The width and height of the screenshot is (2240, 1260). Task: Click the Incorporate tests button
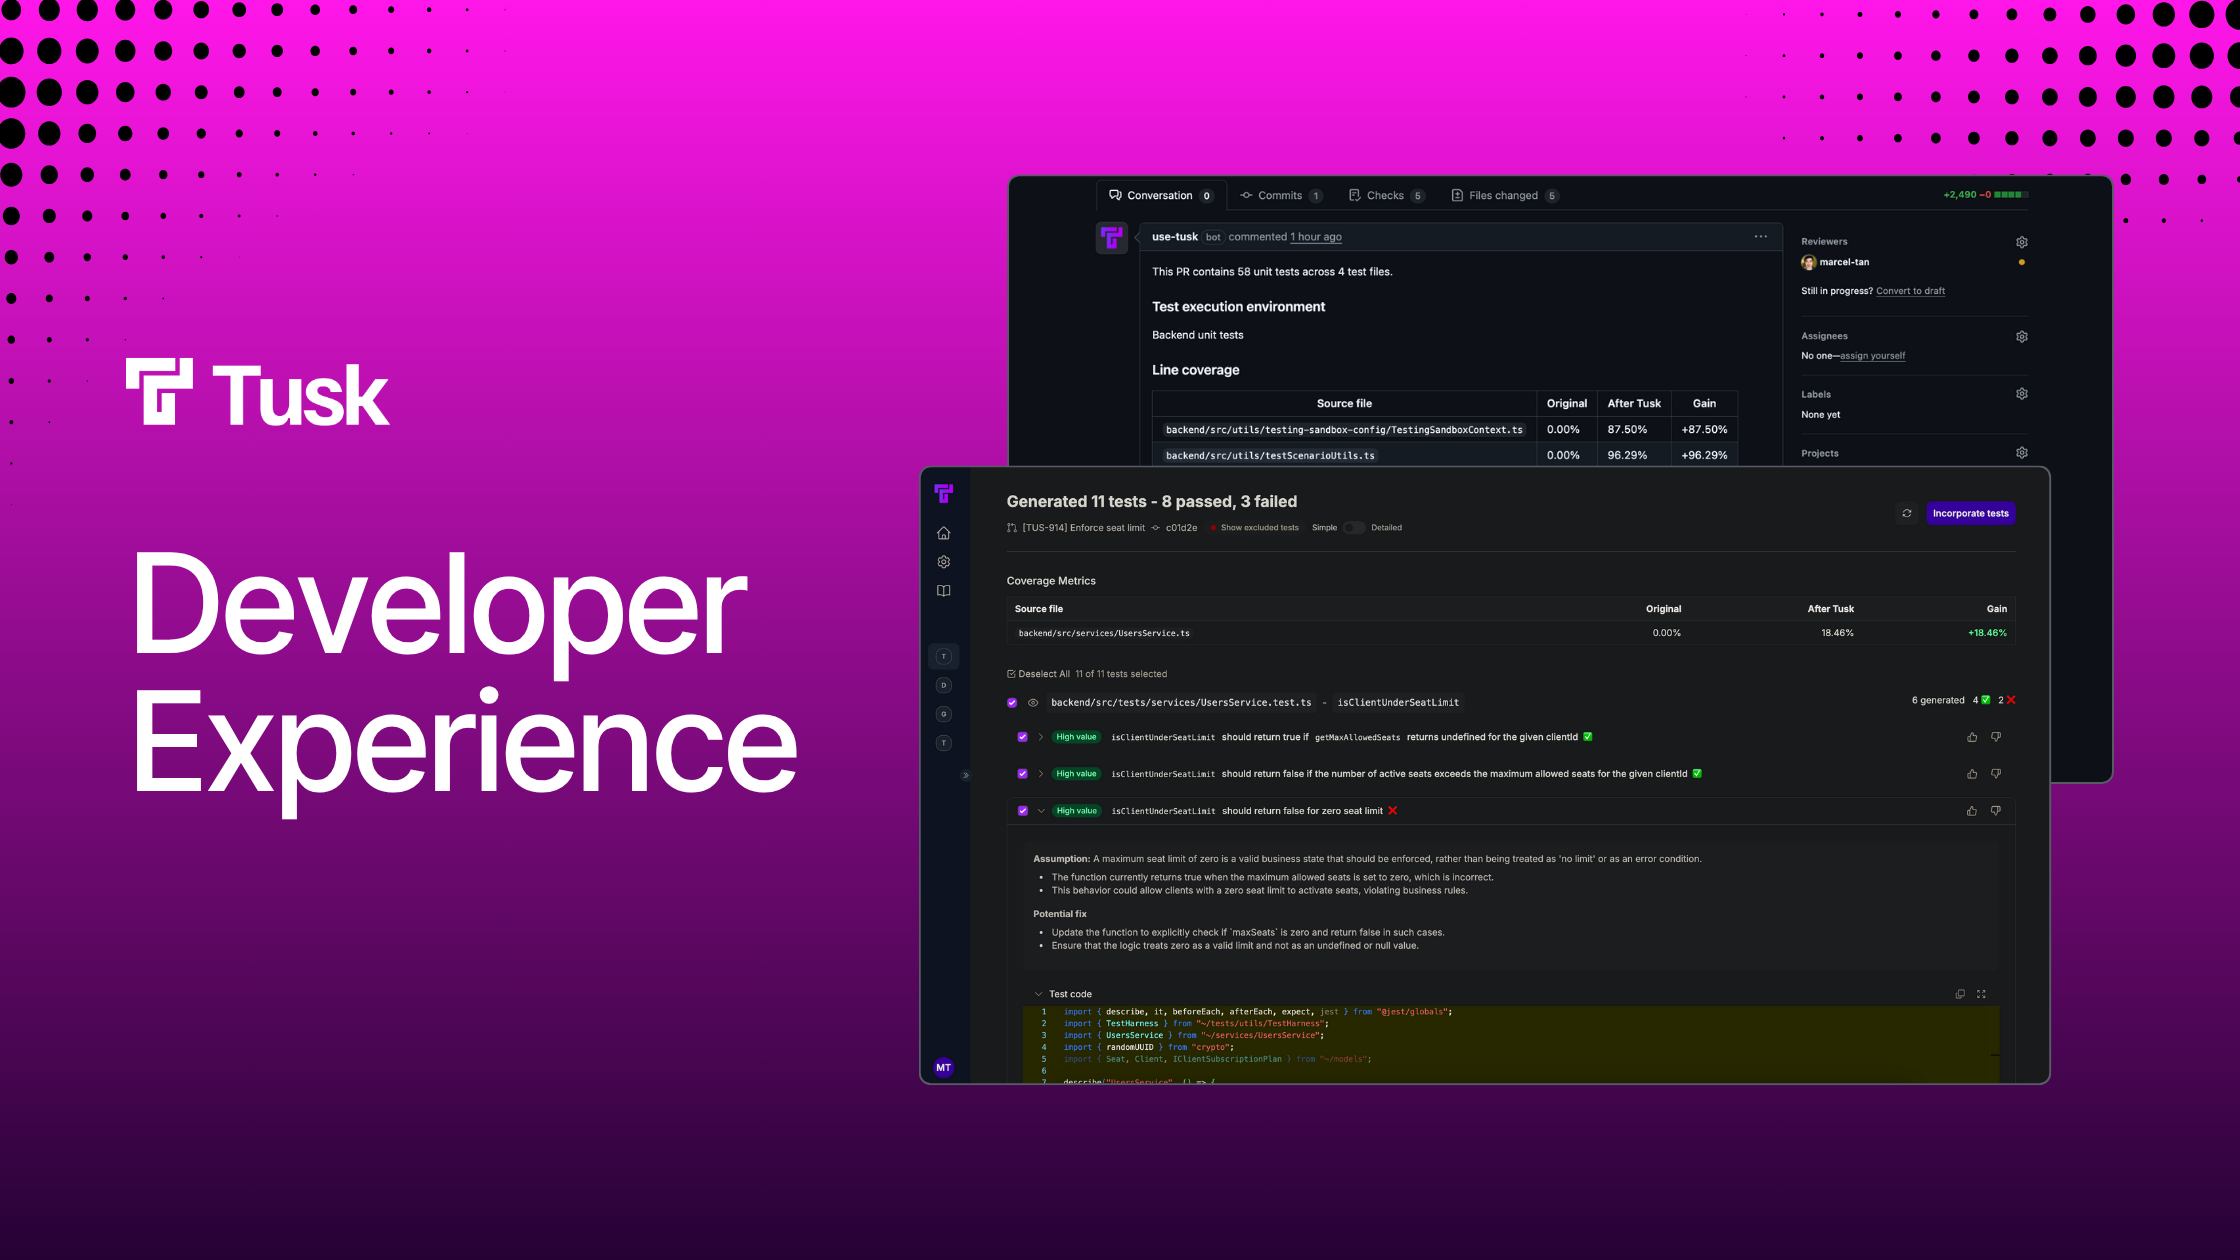1970,513
